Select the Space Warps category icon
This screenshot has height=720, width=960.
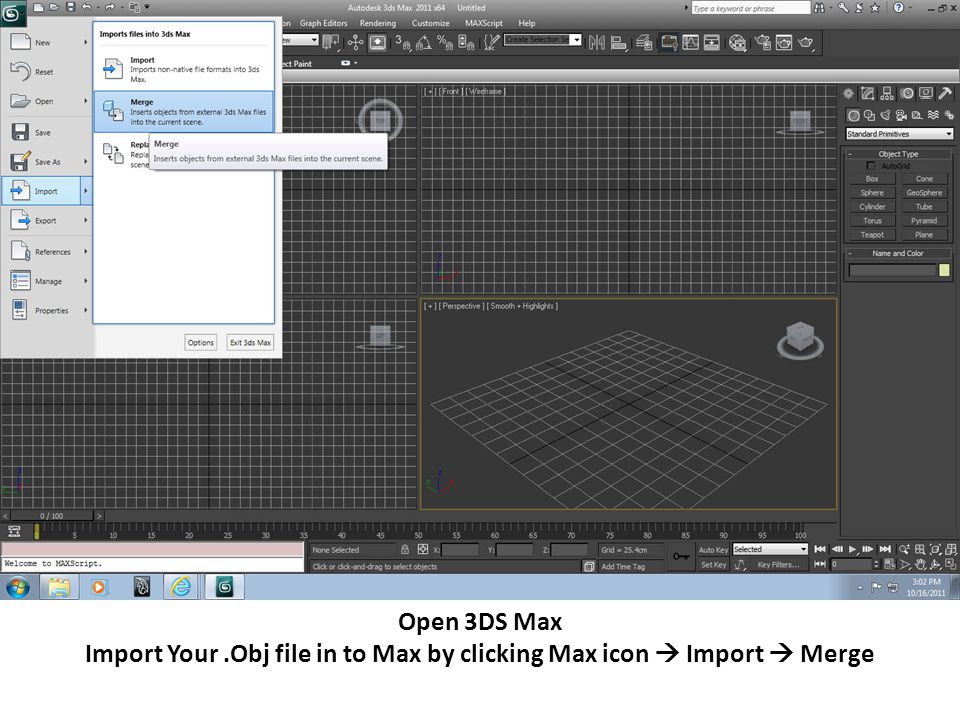(x=933, y=115)
